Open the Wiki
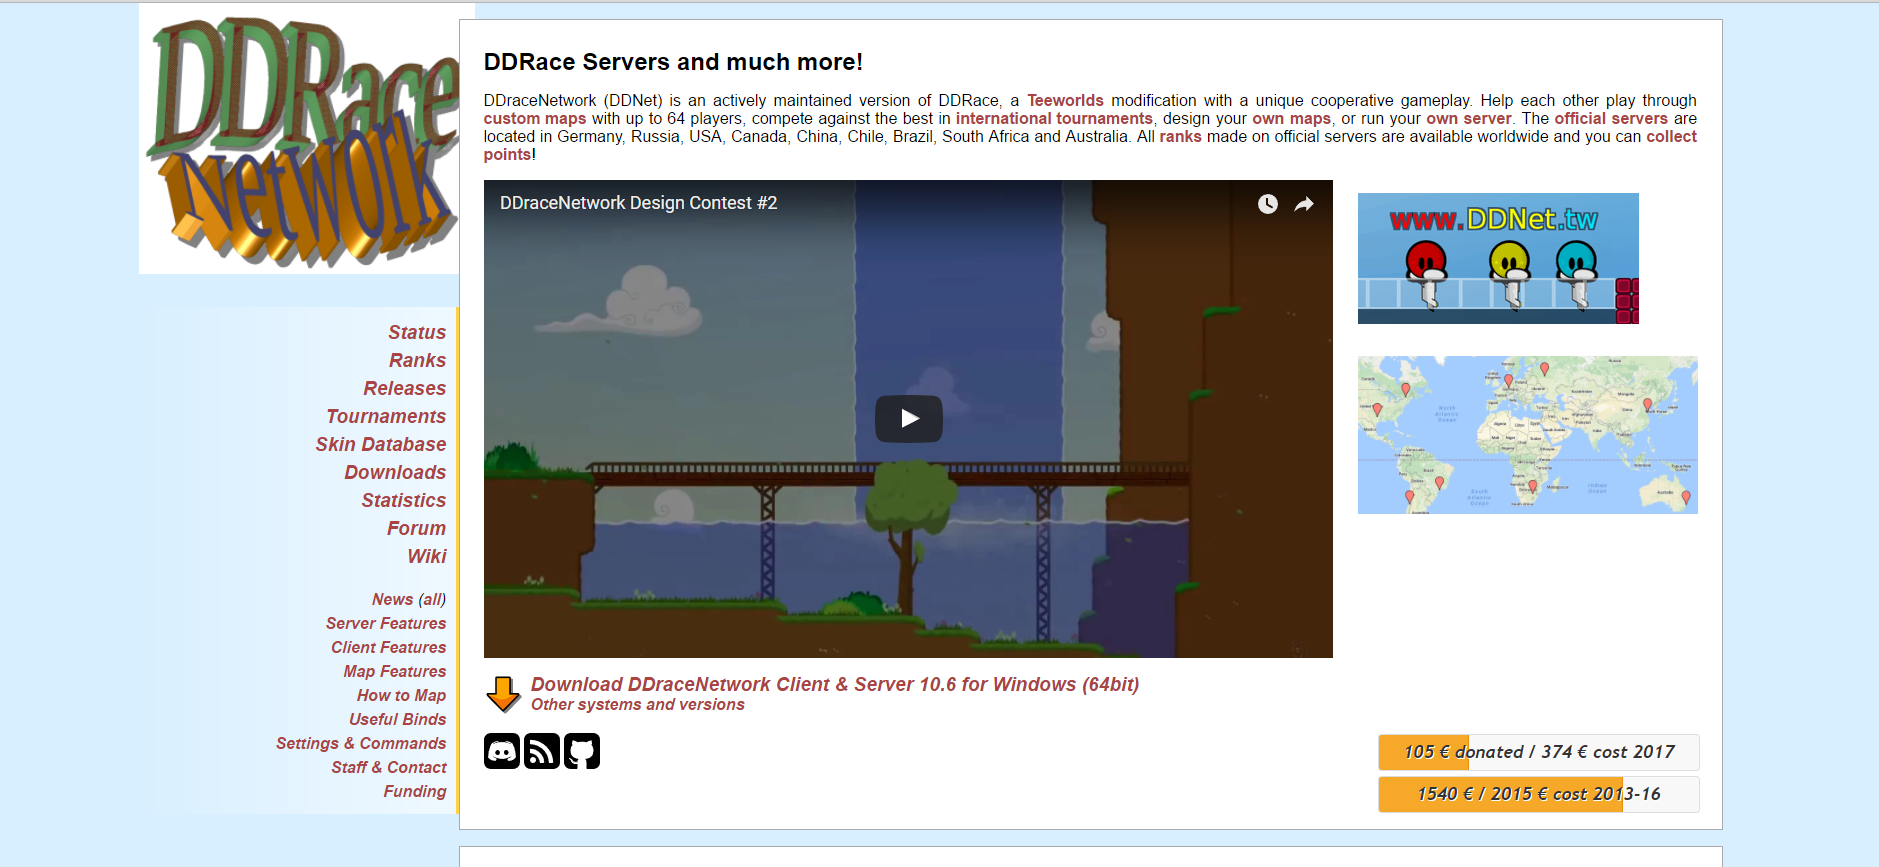 pyautogui.click(x=426, y=556)
